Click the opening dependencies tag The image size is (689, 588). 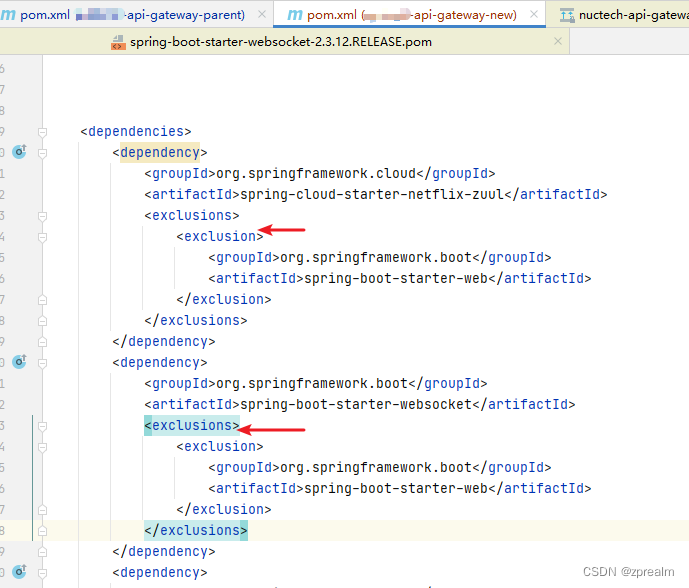[x=136, y=131]
